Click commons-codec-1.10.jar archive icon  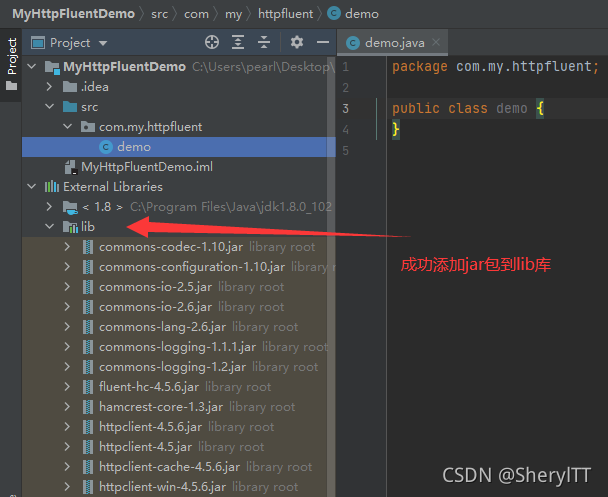[x=88, y=247]
